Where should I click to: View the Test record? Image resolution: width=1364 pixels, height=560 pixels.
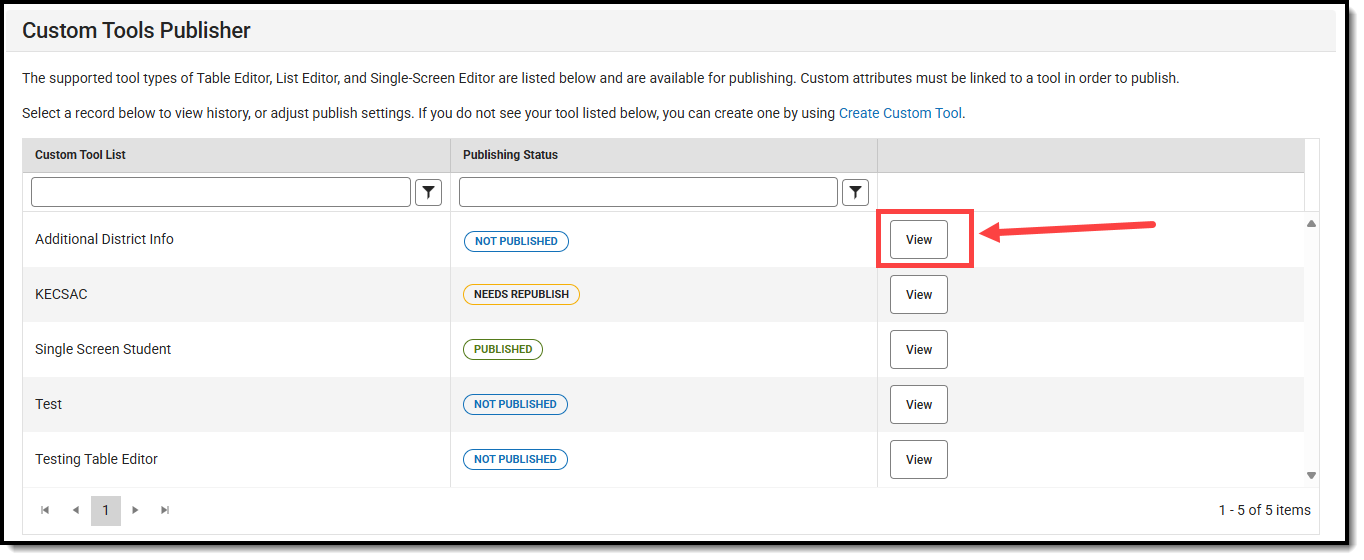(919, 405)
